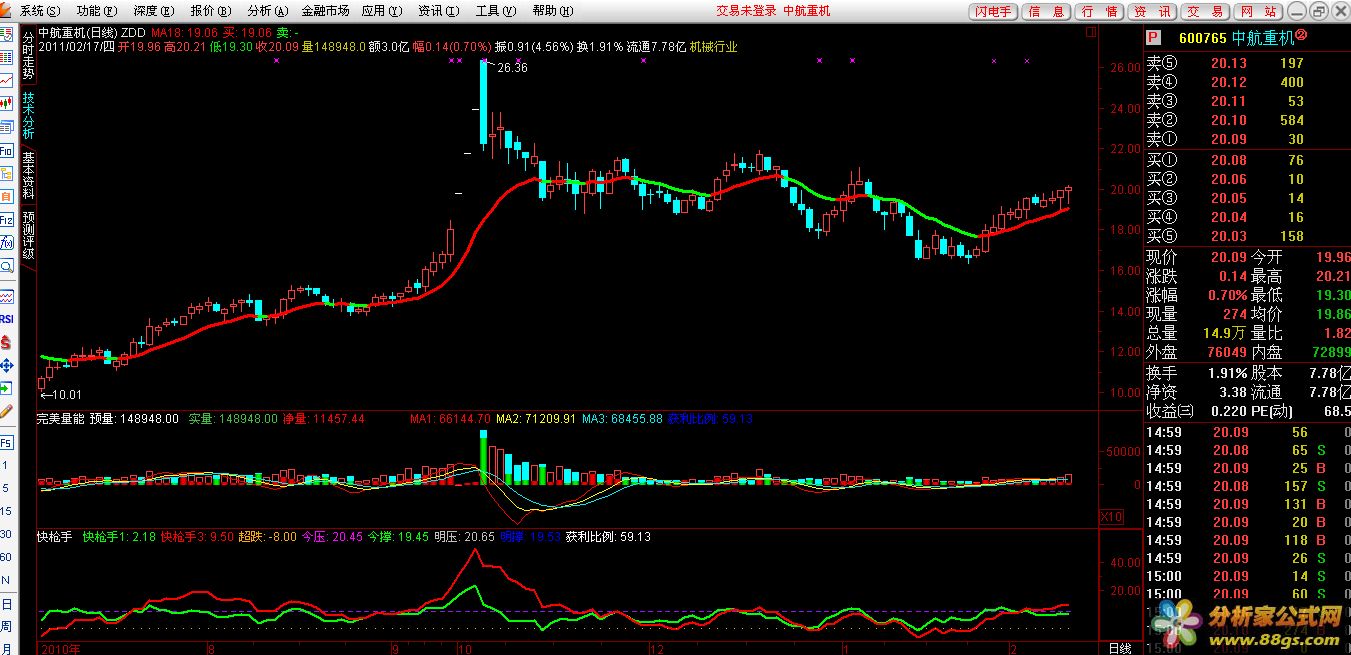Open the 帮助(H) menu

point(551,11)
